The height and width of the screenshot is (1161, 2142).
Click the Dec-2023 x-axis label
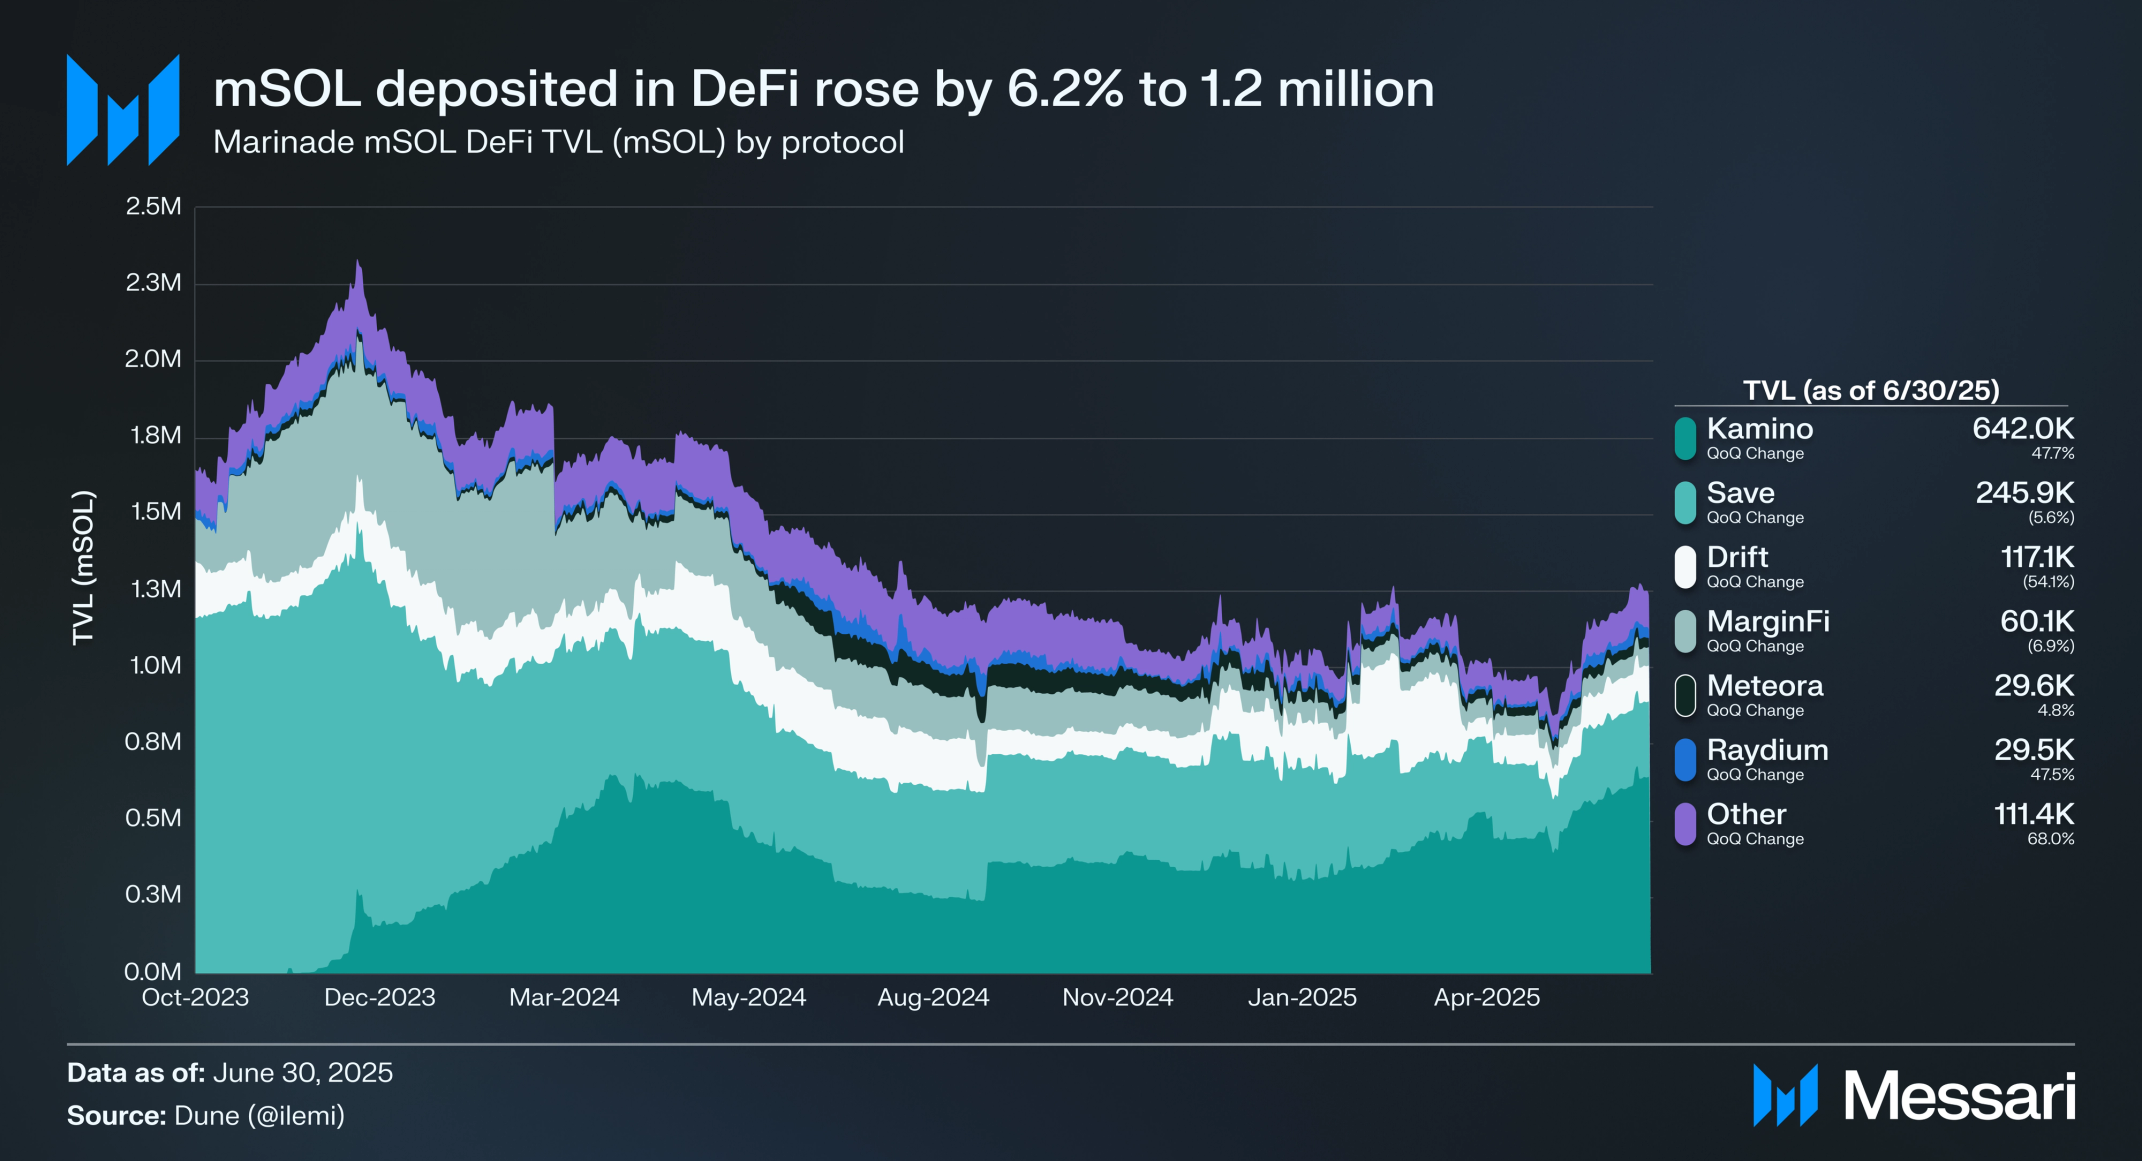pos(379,997)
